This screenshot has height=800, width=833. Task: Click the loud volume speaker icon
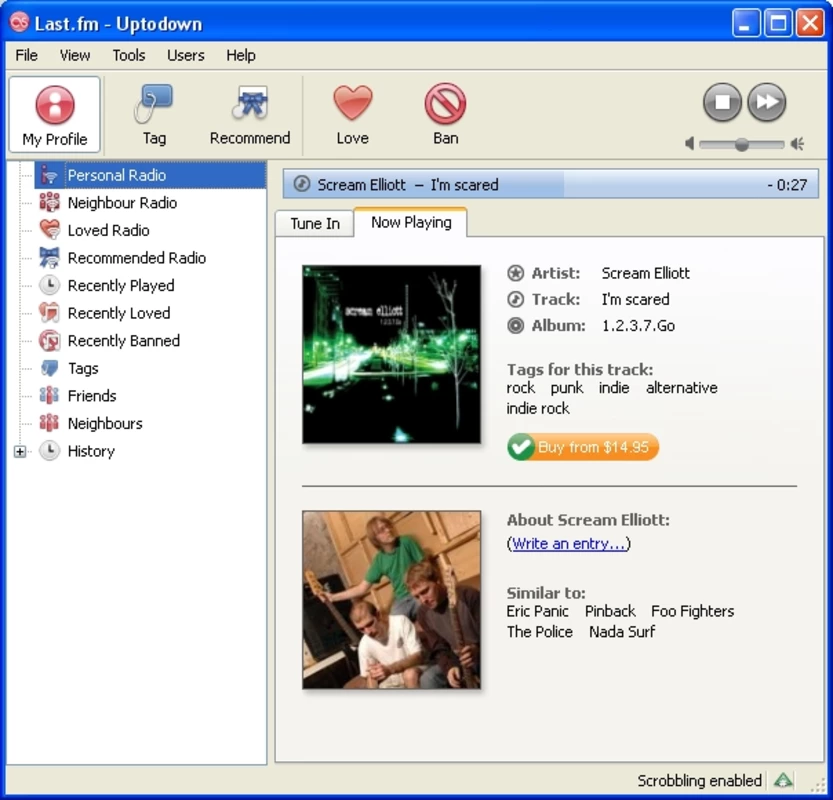point(797,143)
